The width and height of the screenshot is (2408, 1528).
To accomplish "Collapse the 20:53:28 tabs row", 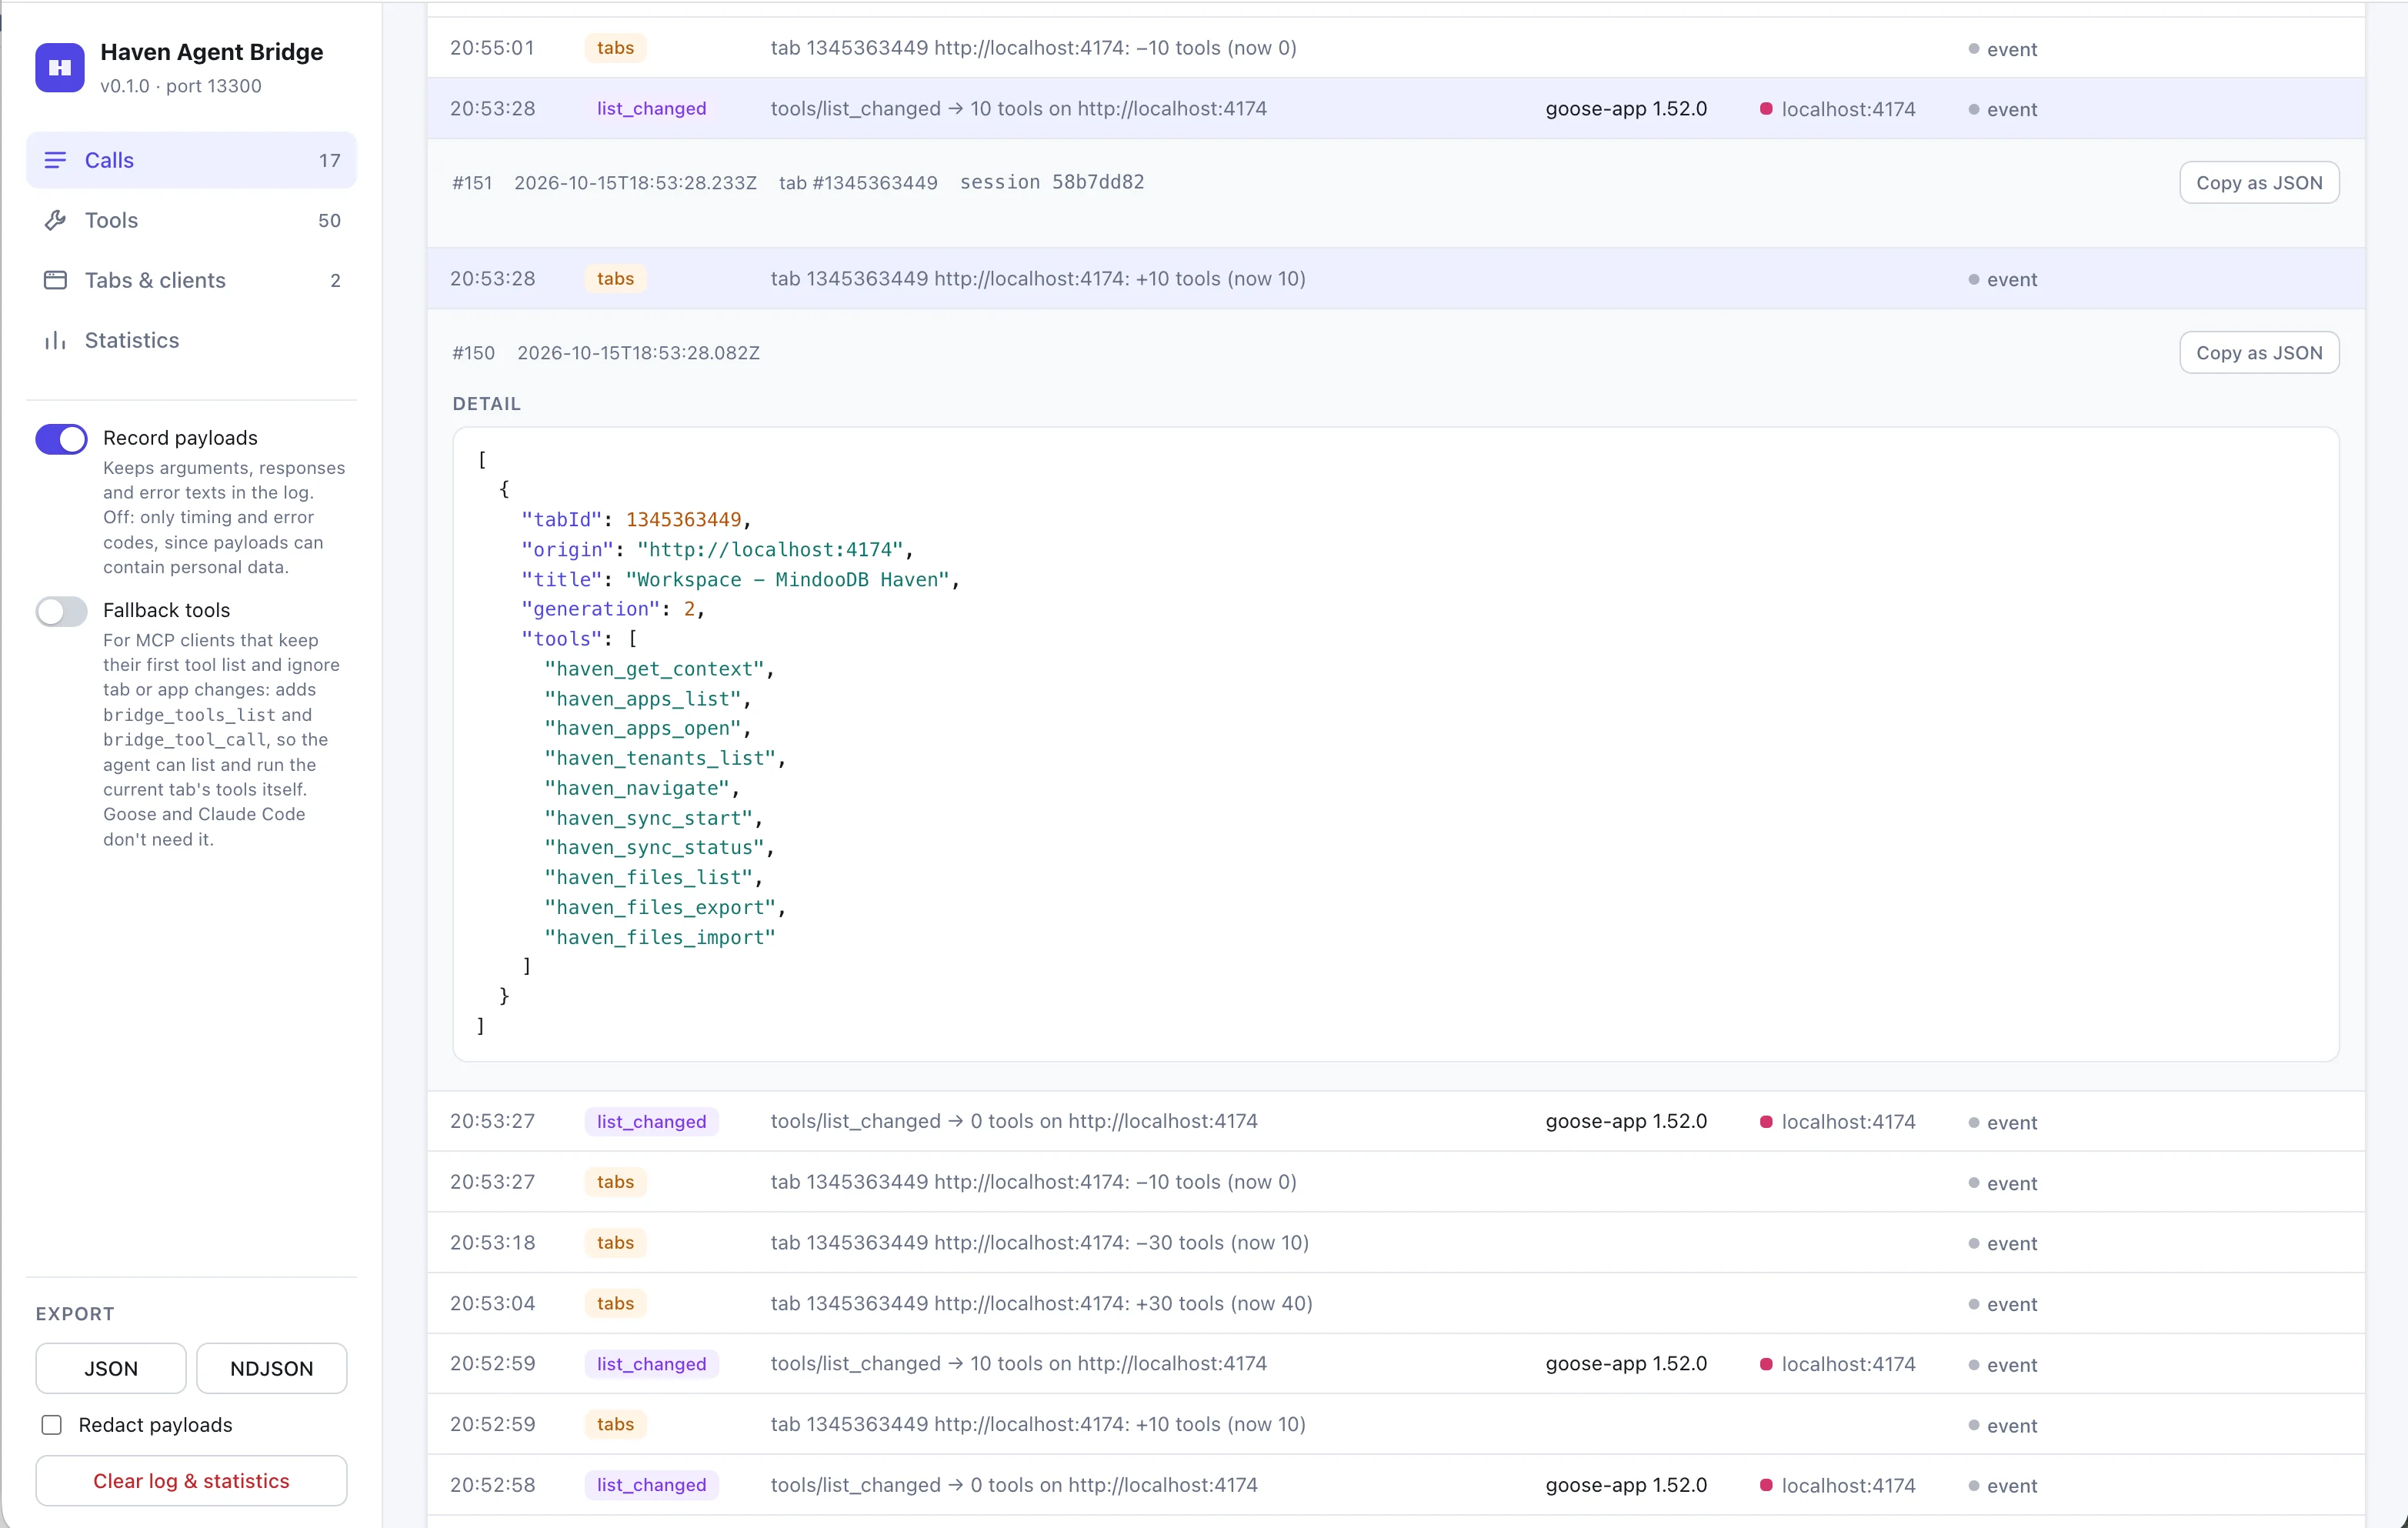I will 1396,279.
